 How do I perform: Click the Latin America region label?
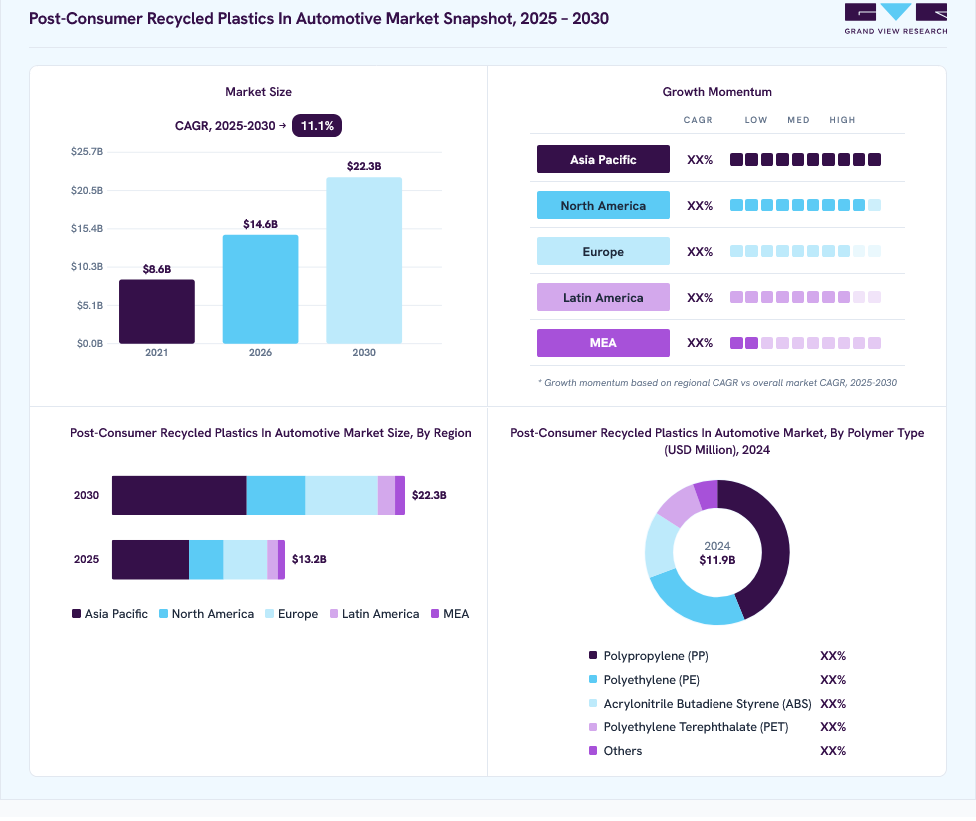603,298
